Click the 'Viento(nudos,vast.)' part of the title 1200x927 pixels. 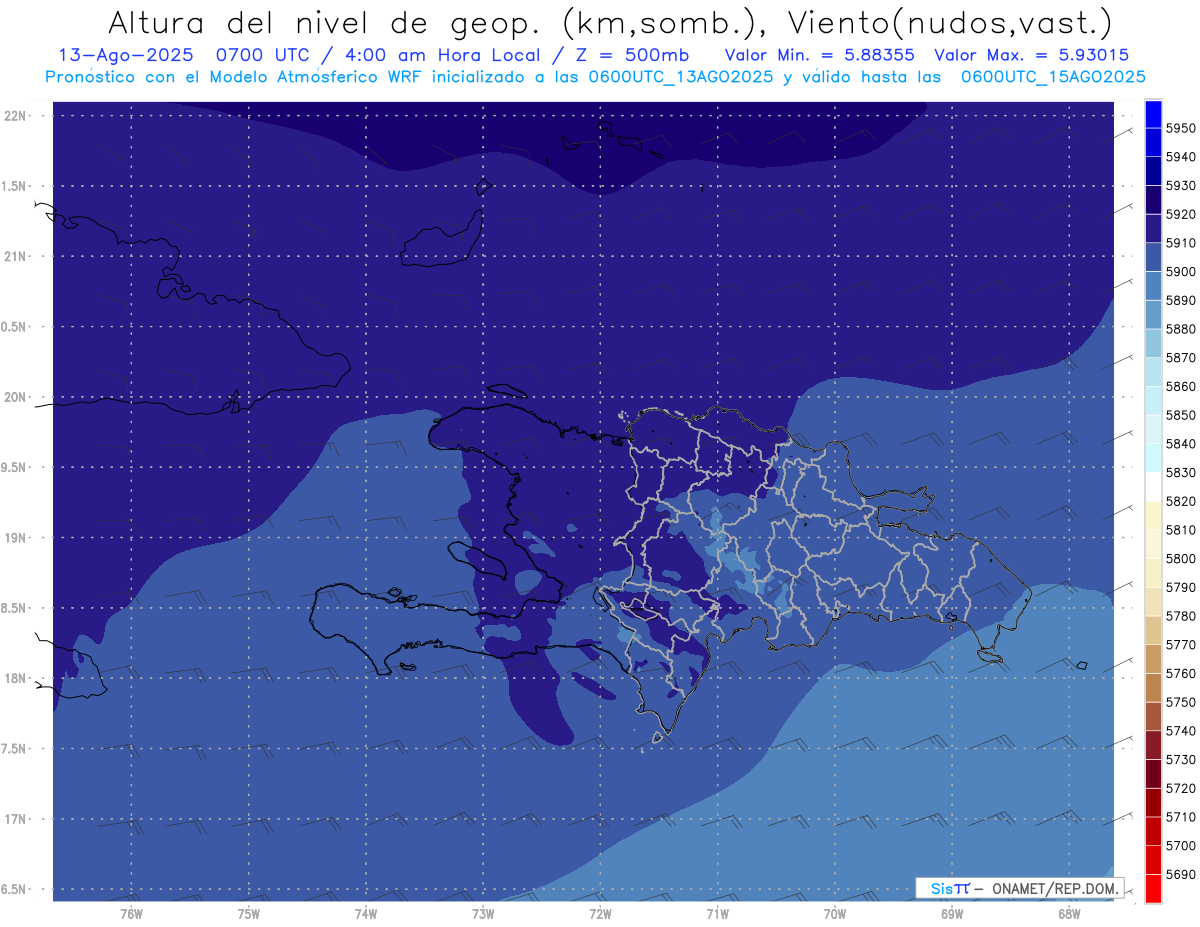951,22
